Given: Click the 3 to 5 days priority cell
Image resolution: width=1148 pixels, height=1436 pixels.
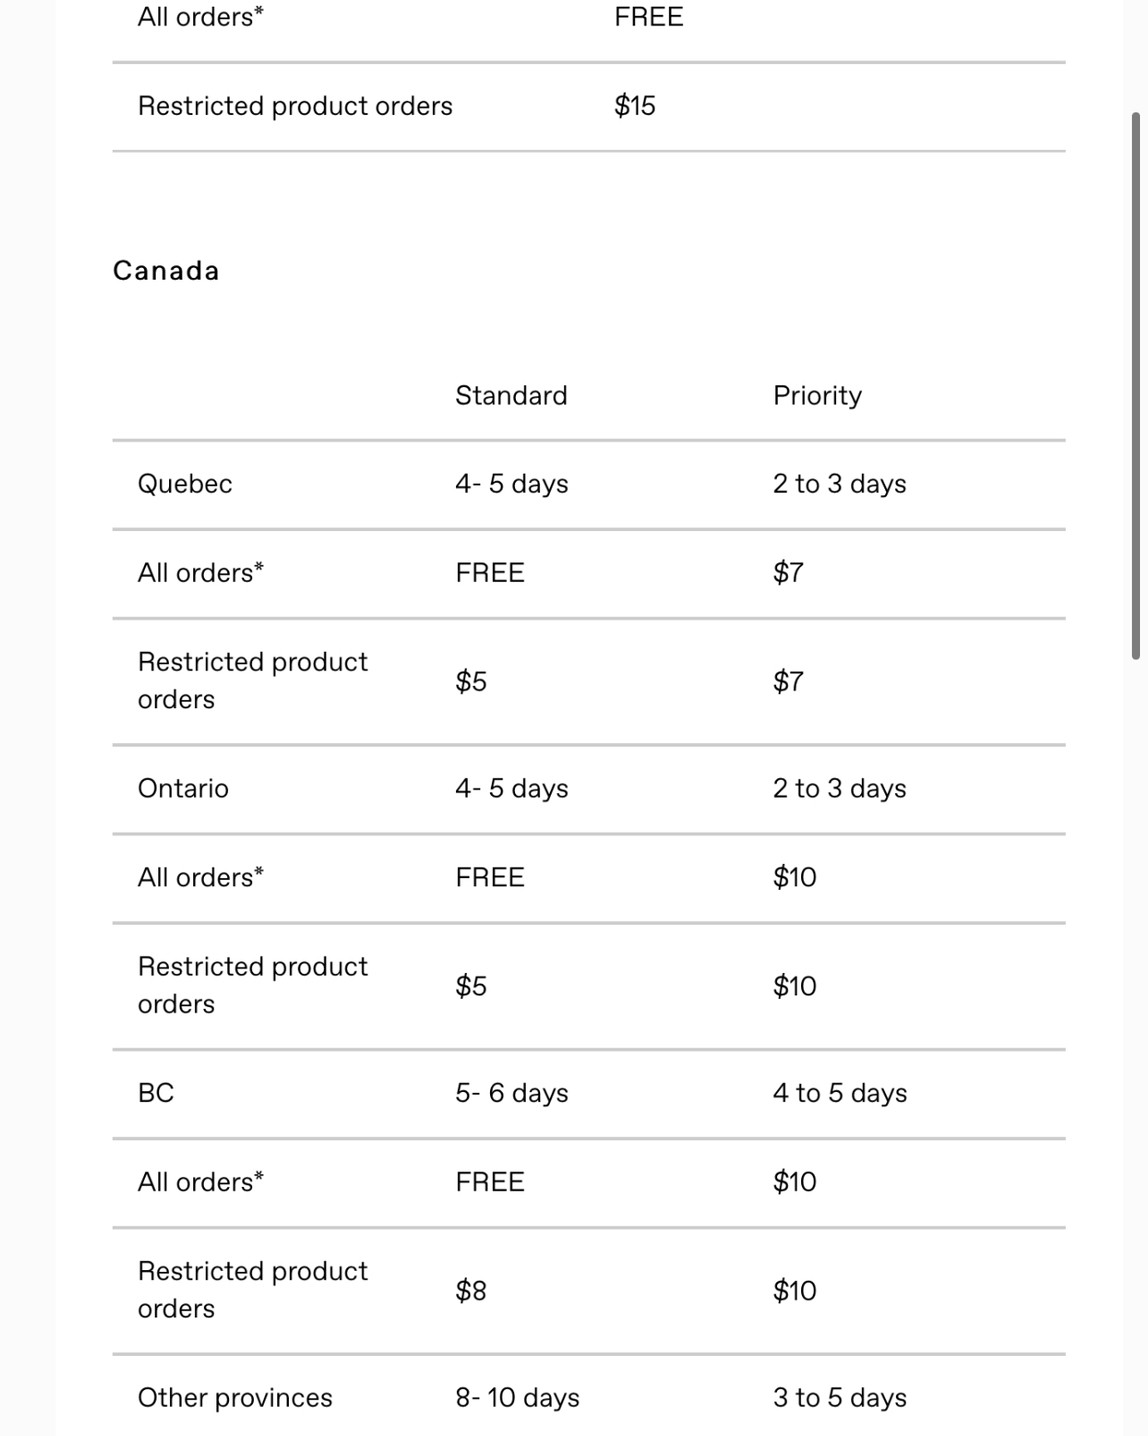Looking at the screenshot, I should pos(840,1398).
